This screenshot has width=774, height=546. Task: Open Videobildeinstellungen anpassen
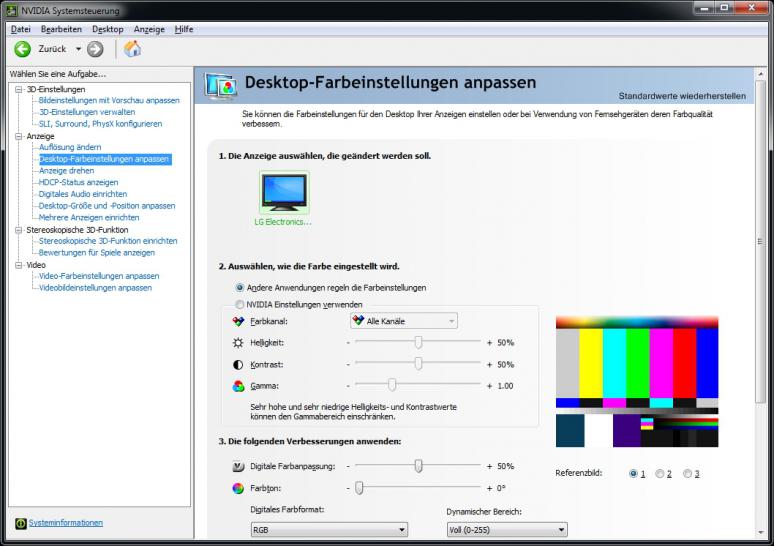95,288
